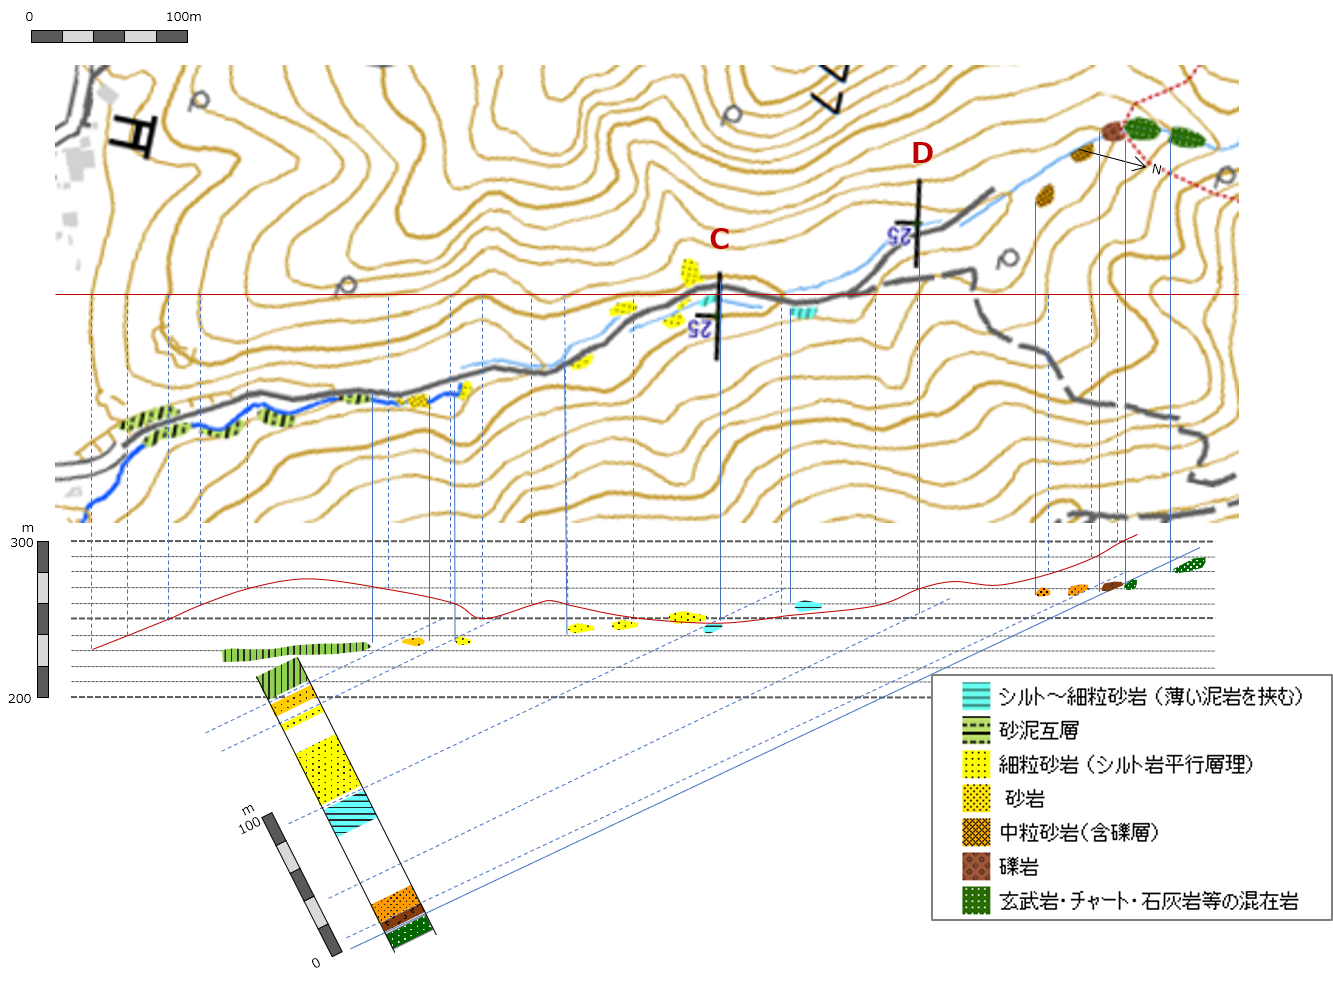Image resolution: width=1333 pixels, height=981 pixels.
Task: Click the 300 elevation label
Action: pos(21,543)
